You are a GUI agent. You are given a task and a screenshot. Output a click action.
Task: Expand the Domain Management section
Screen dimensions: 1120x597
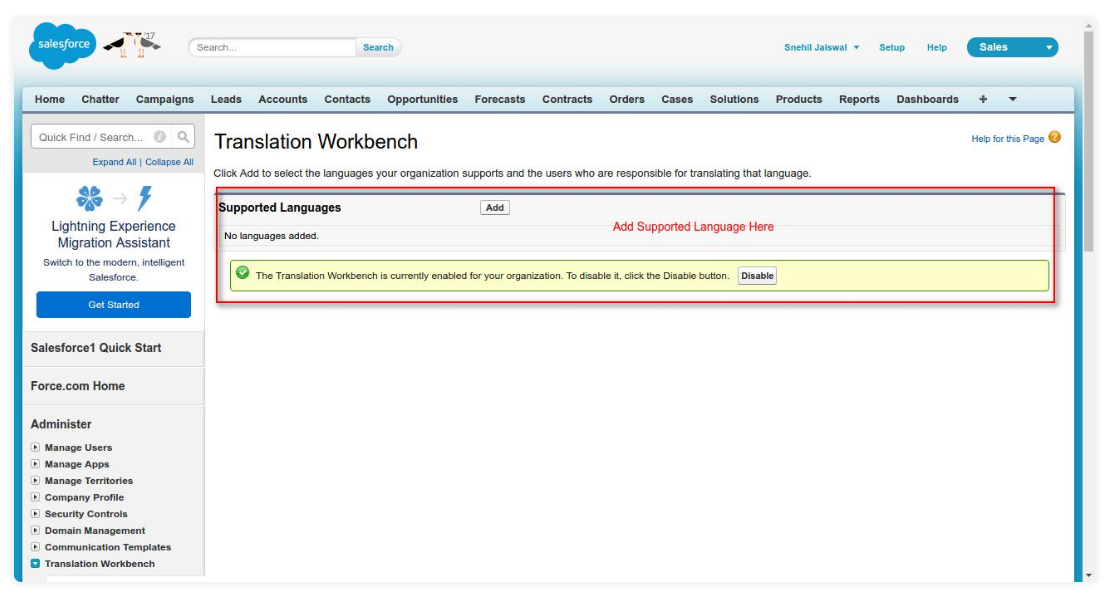[x=35, y=531]
